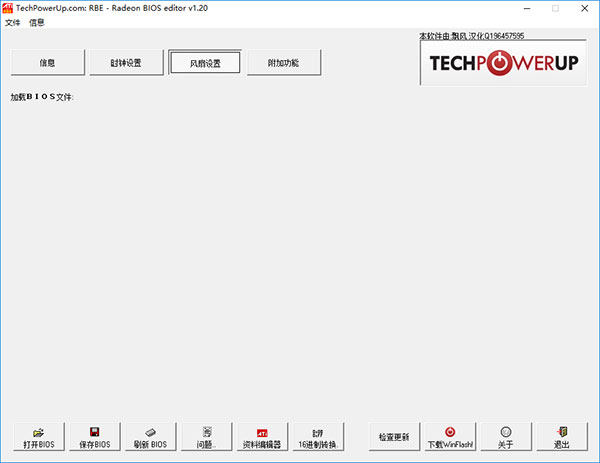
Task: Click the RBE app icon in title bar
Action: click(7, 8)
